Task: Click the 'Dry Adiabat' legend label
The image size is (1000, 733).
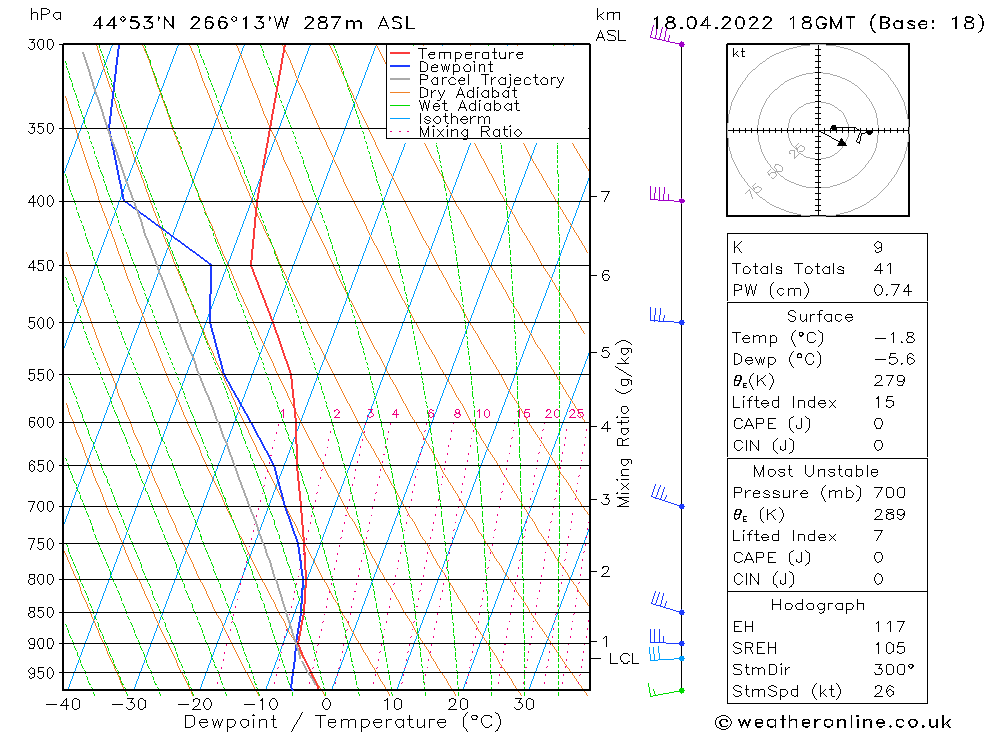Action: point(468,93)
